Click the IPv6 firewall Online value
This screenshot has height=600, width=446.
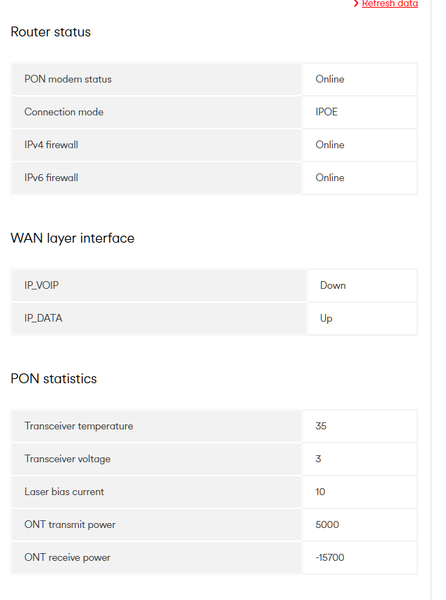point(330,178)
